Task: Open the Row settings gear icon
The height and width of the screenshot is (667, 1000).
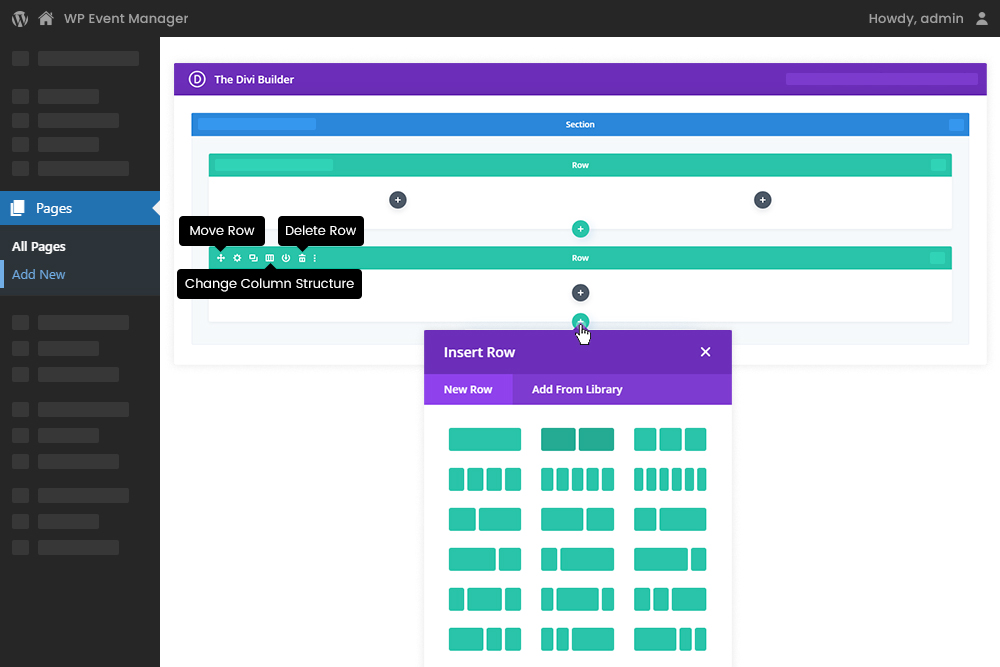Action: [x=237, y=258]
